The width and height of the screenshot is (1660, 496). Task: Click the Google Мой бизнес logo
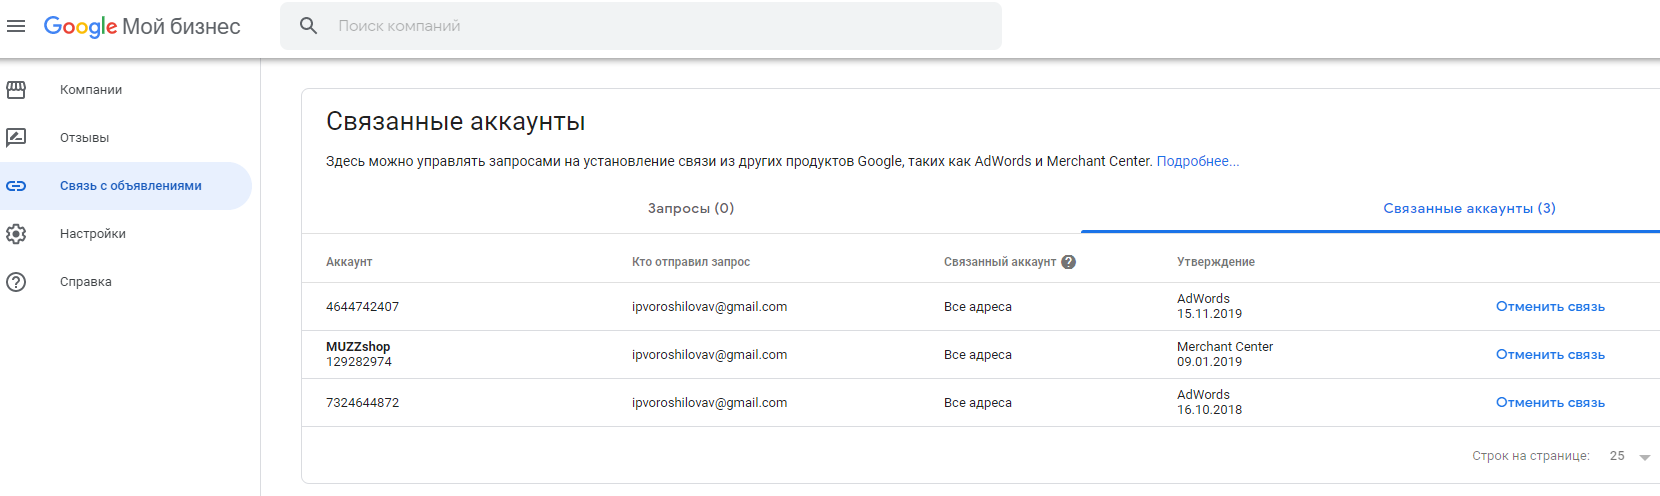pos(142,26)
